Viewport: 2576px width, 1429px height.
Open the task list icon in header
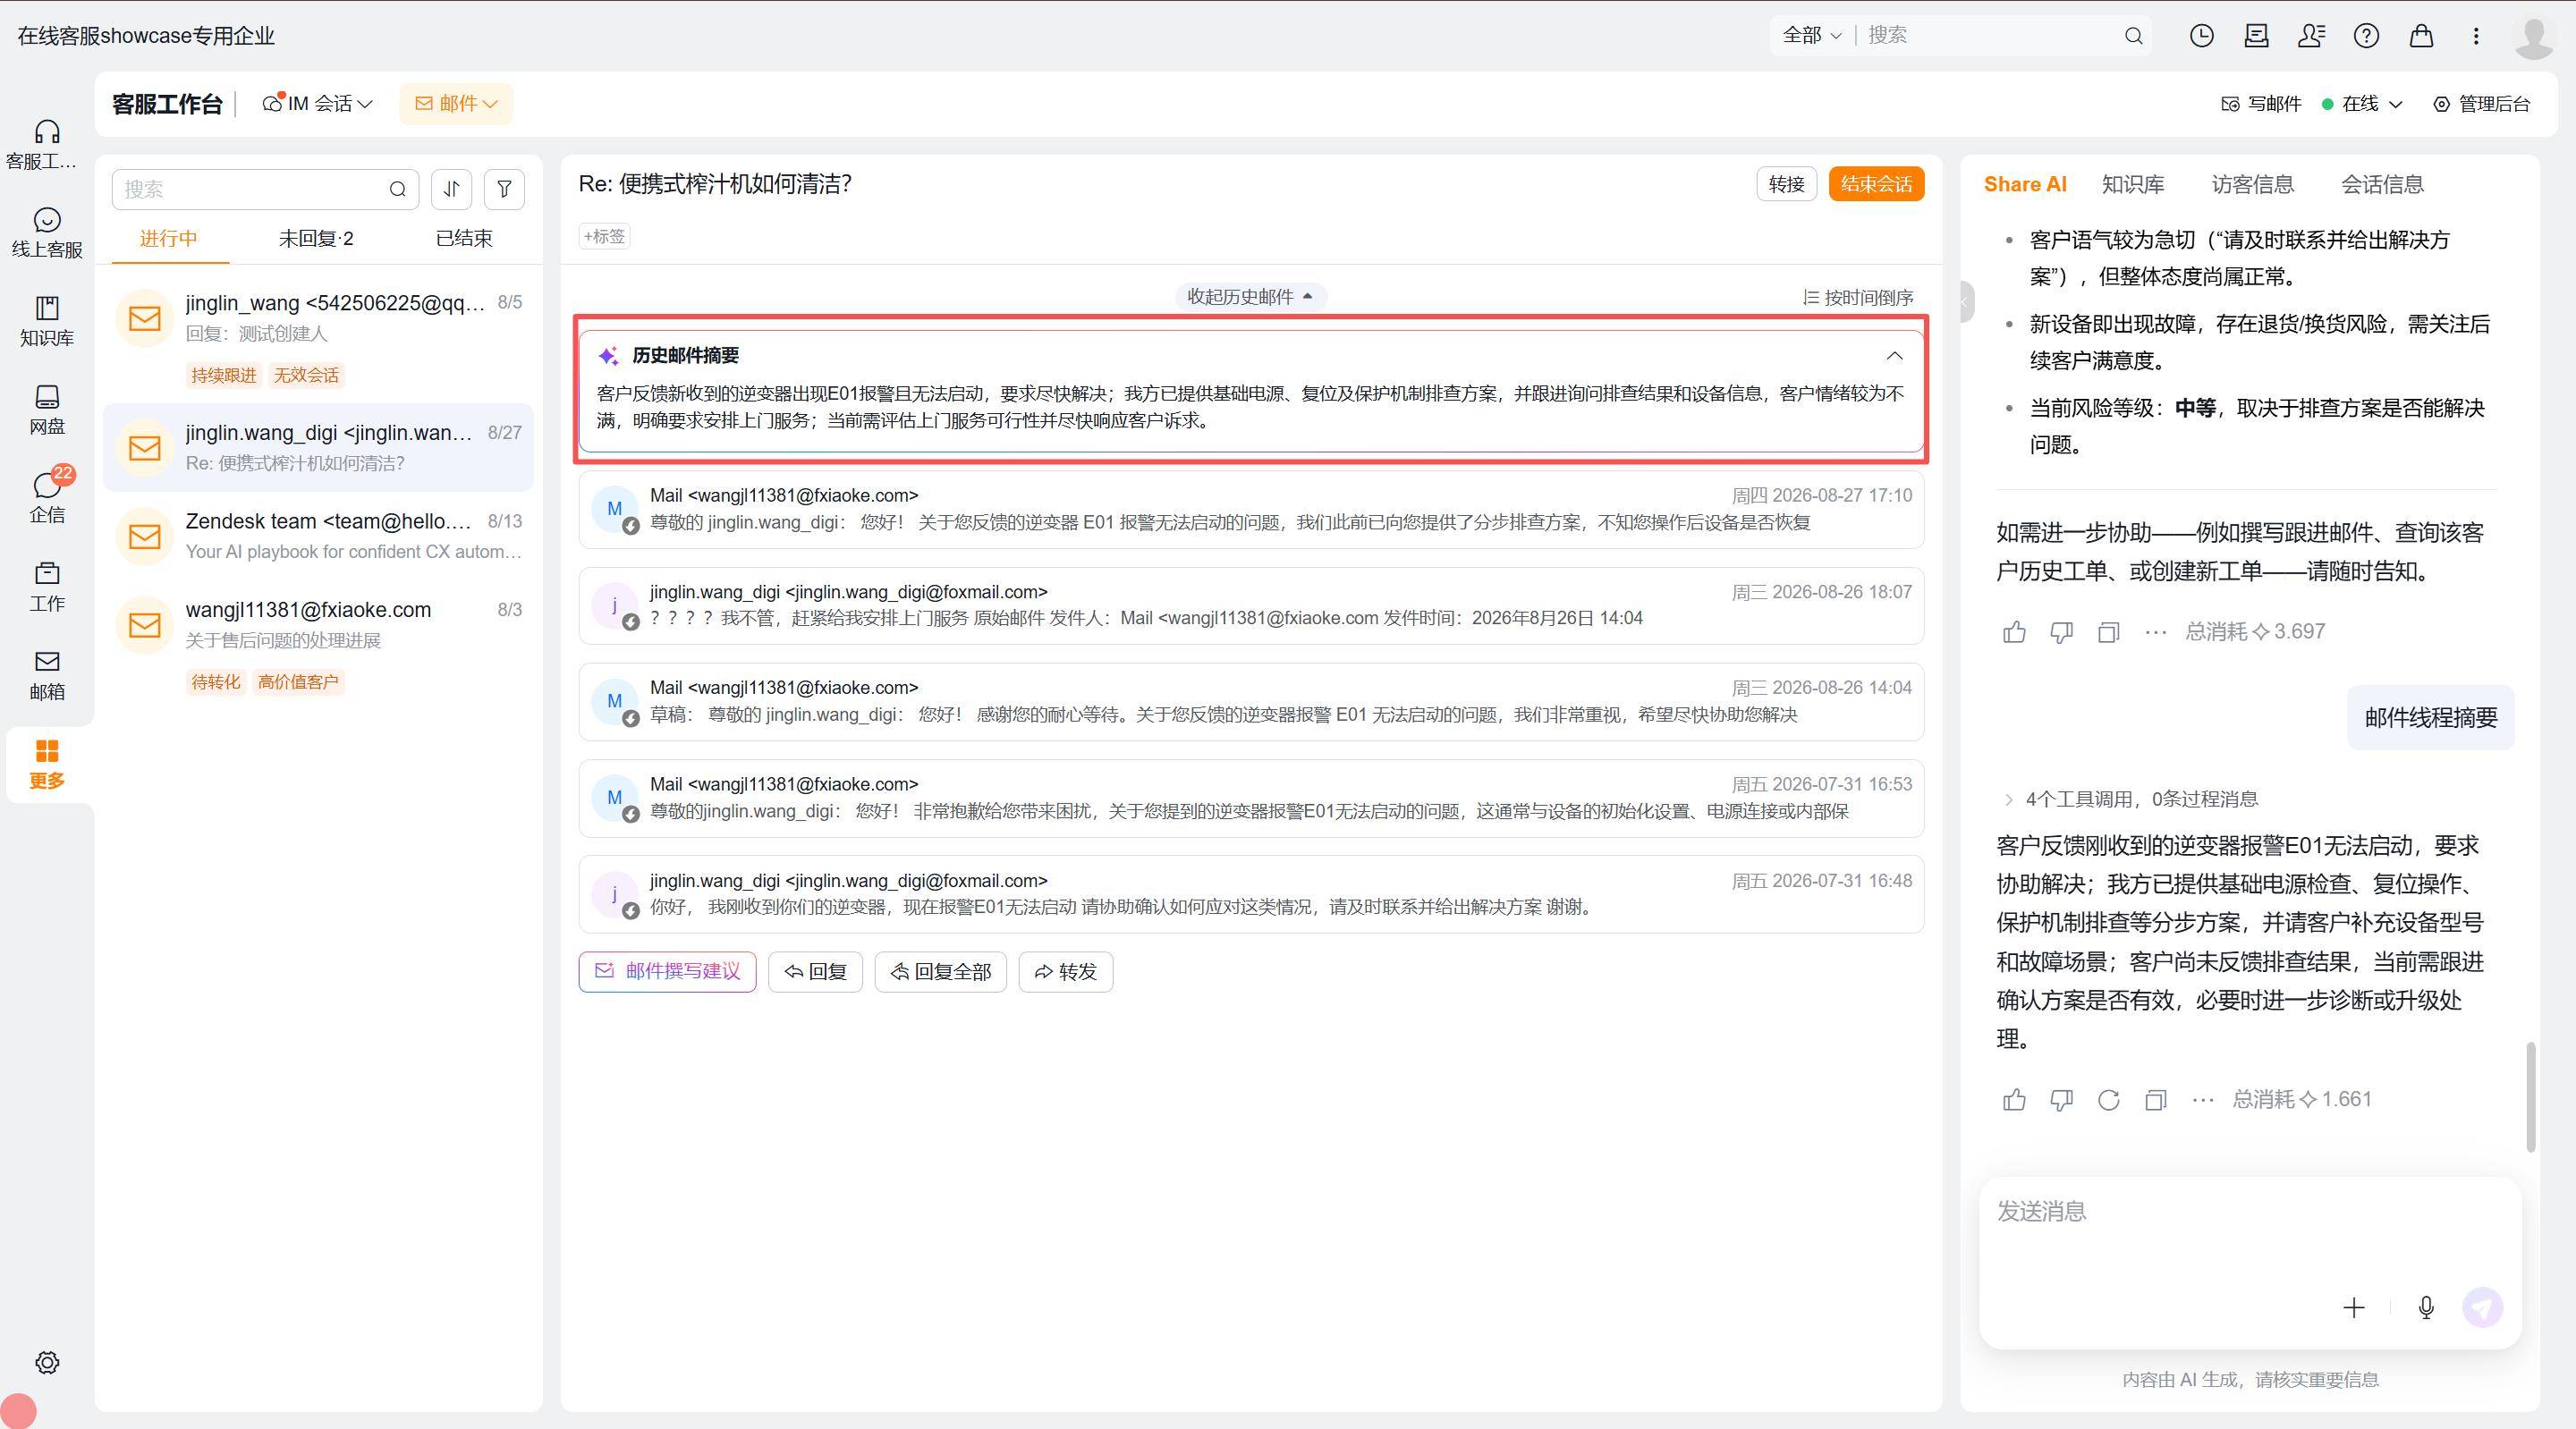click(2256, 36)
